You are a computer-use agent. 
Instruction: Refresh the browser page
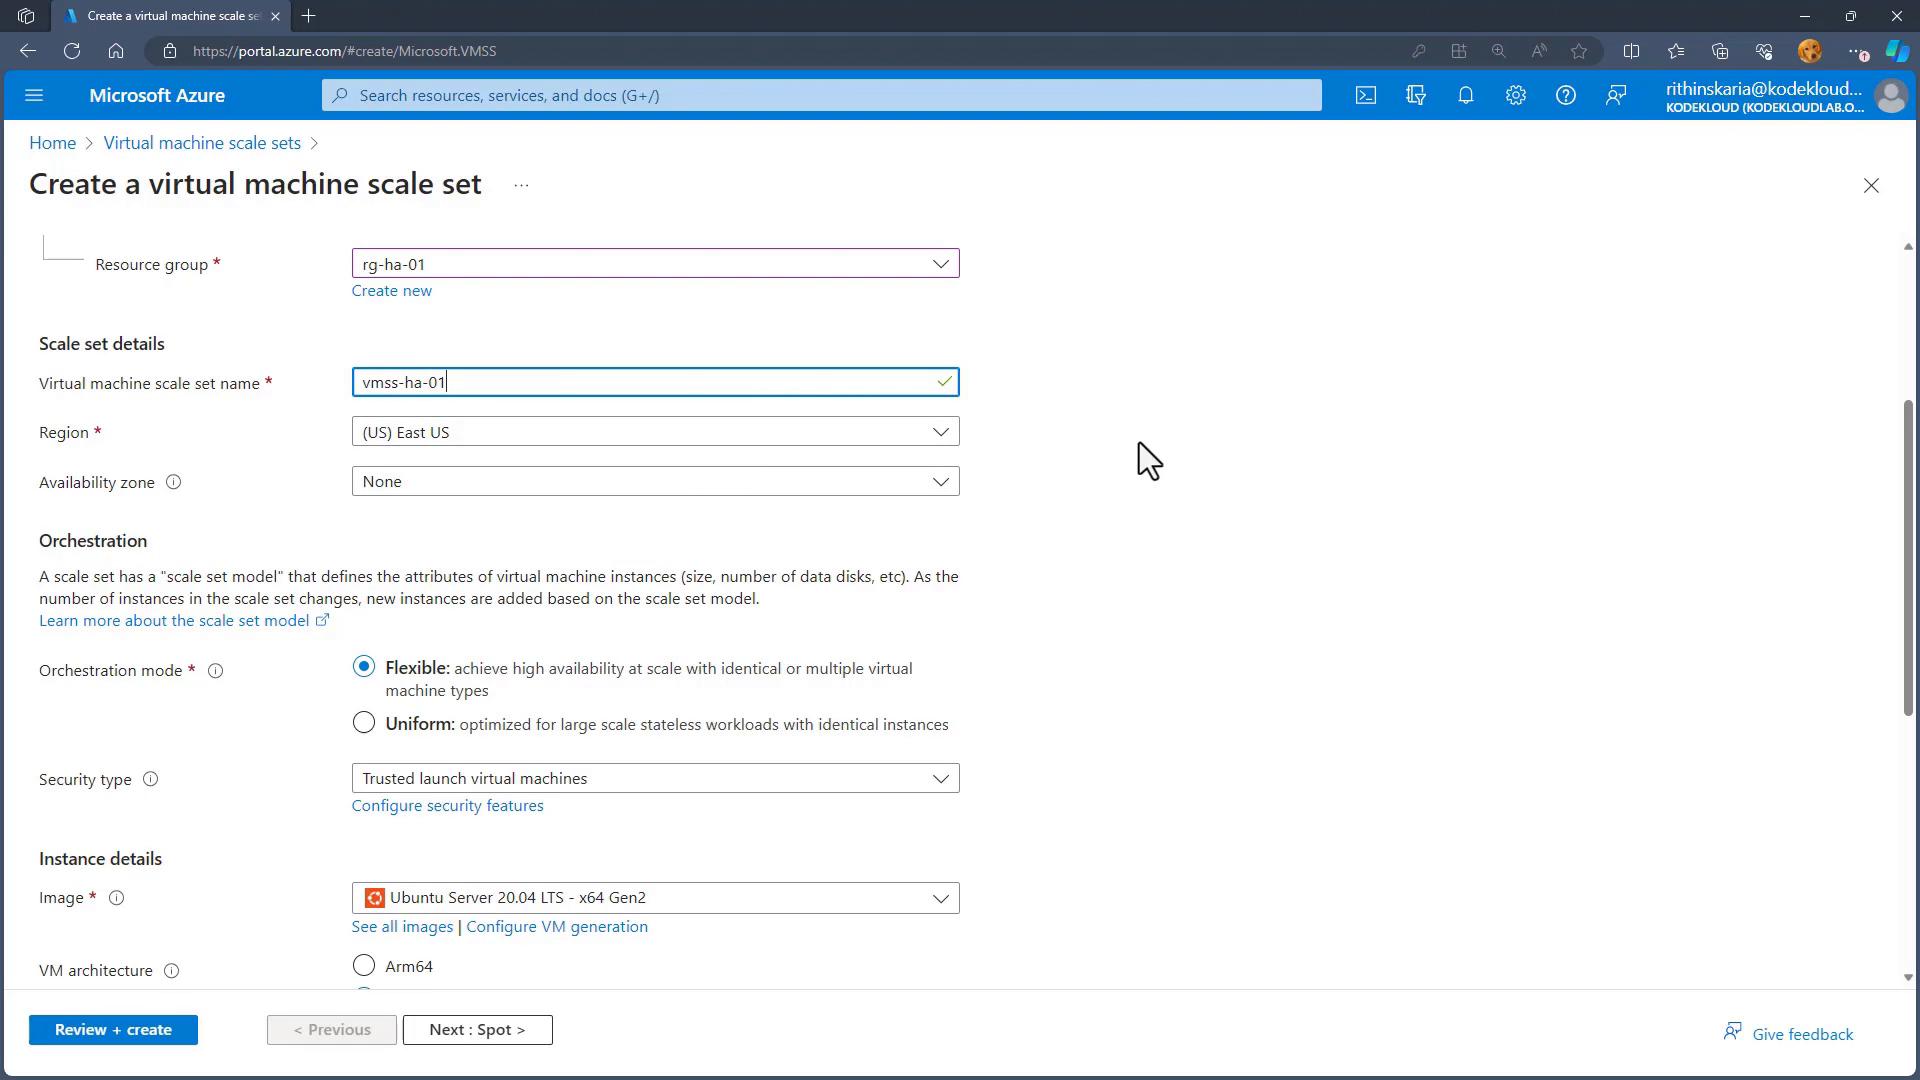point(72,51)
